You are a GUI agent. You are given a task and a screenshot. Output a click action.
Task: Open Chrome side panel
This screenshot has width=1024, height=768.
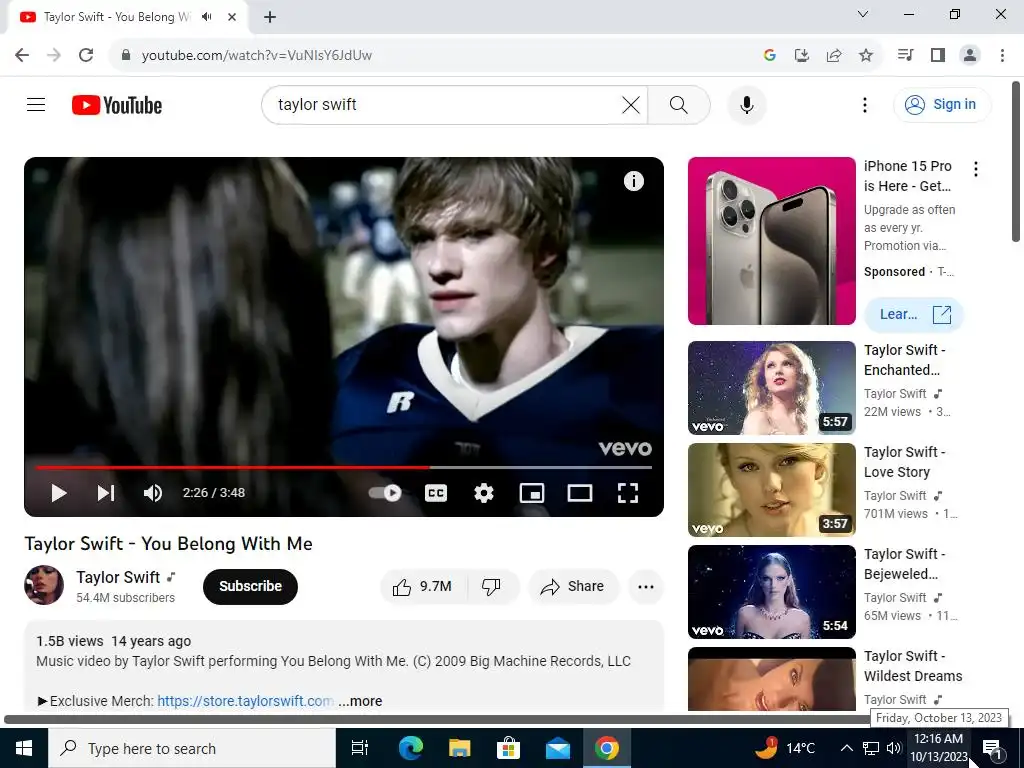[938, 55]
